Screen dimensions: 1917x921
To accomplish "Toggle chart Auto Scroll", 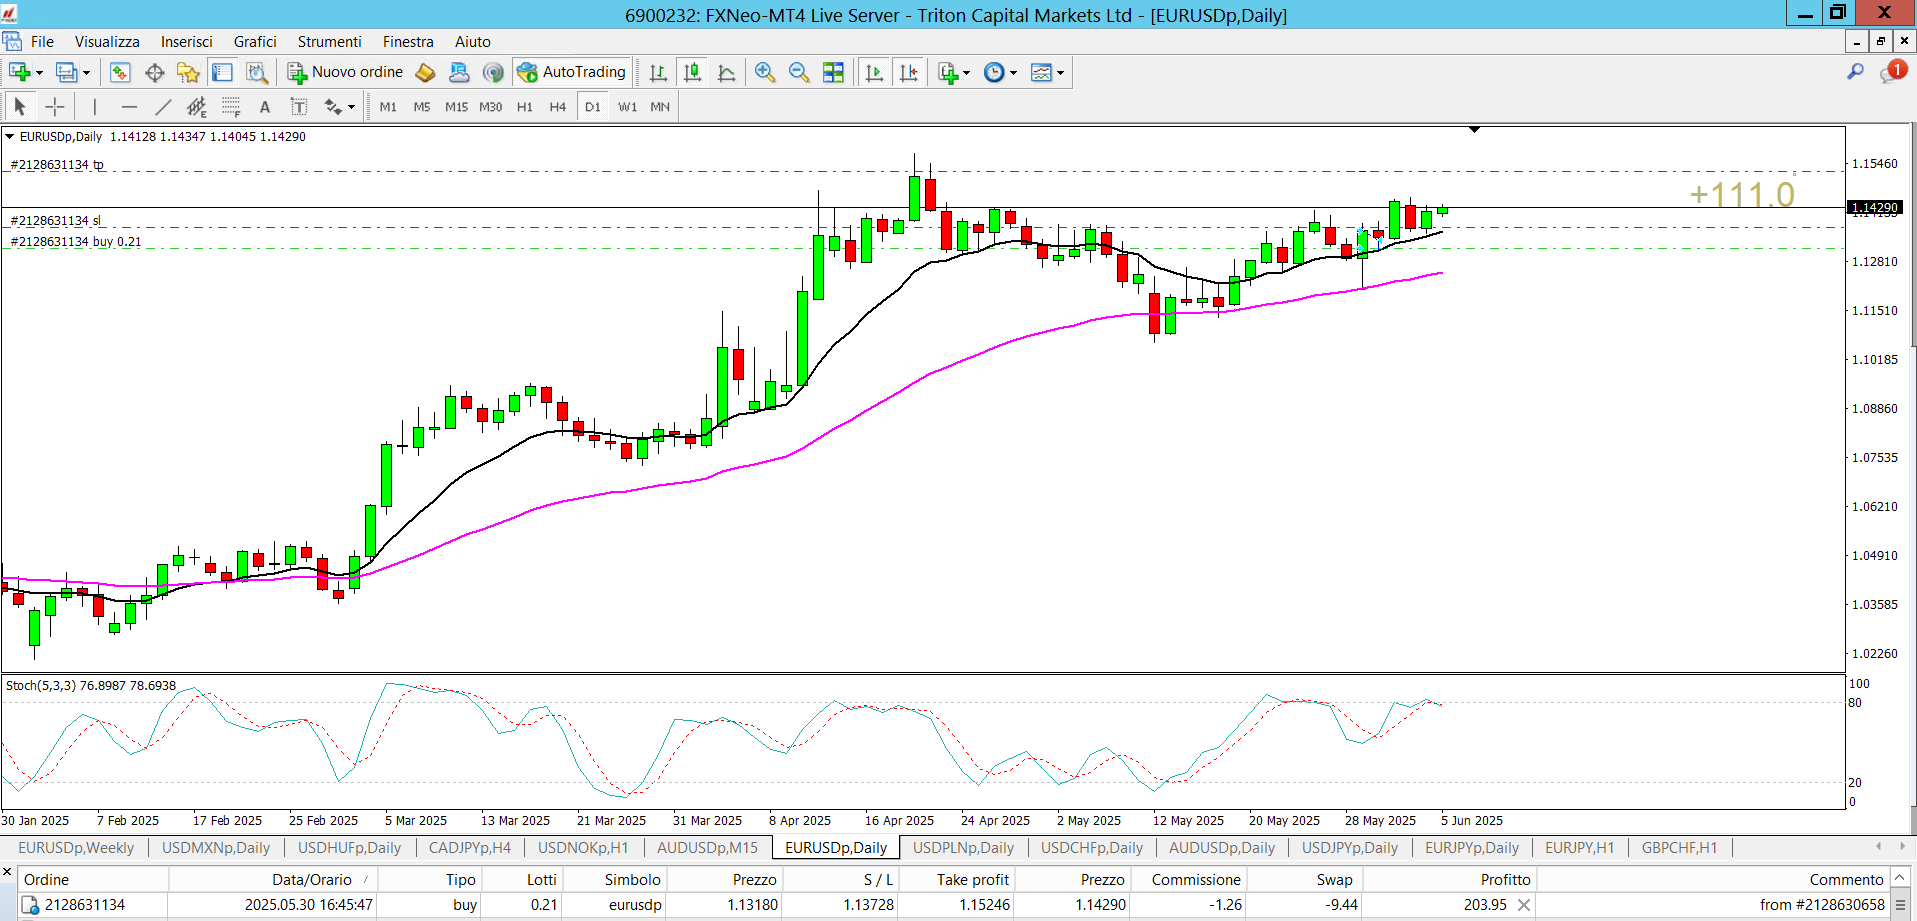I will (x=874, y=72).
